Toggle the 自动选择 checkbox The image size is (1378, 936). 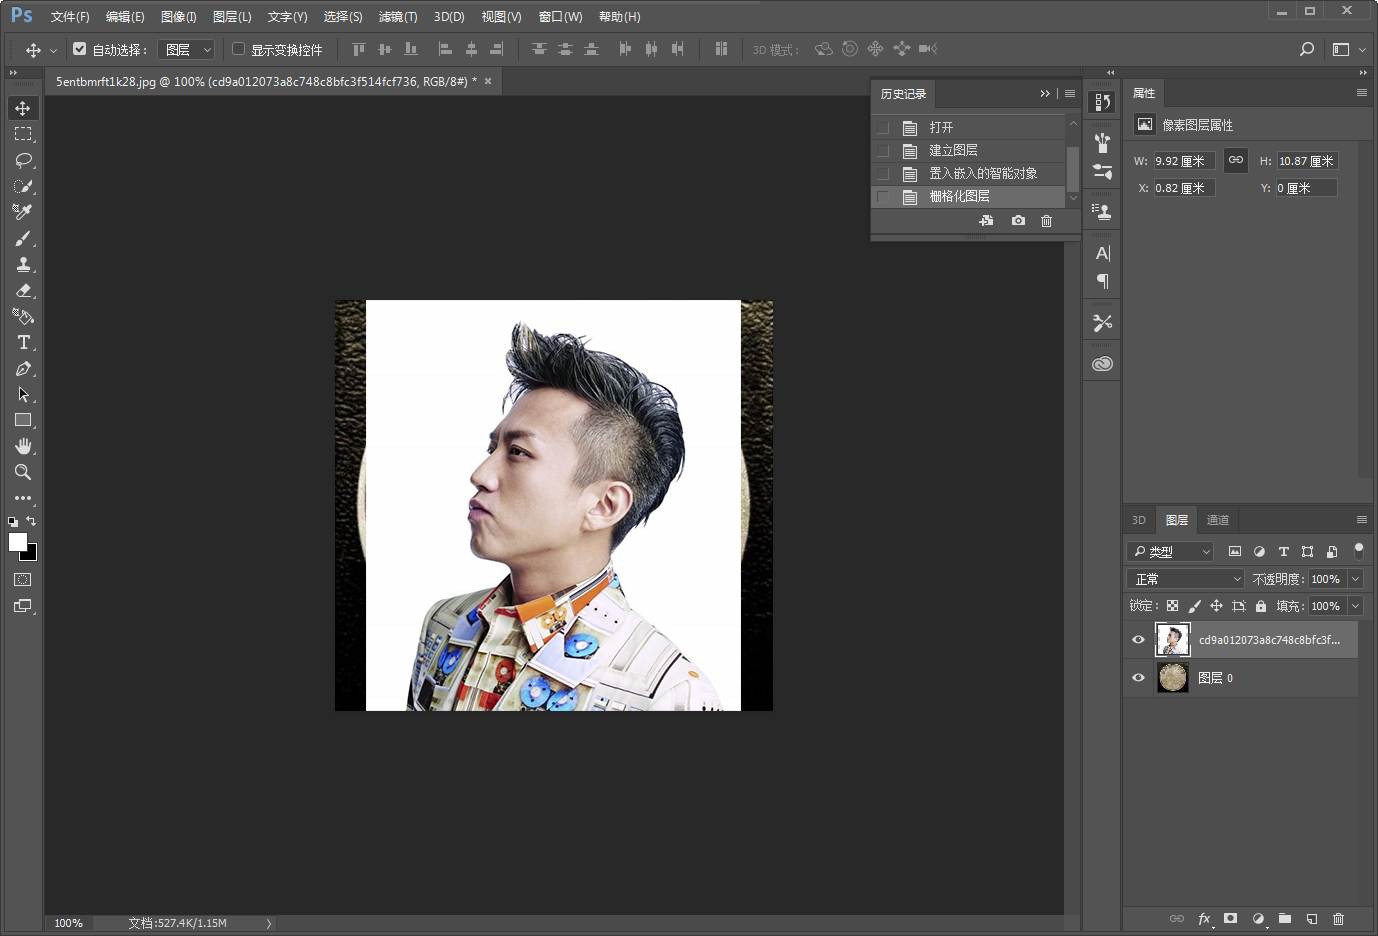80,48
